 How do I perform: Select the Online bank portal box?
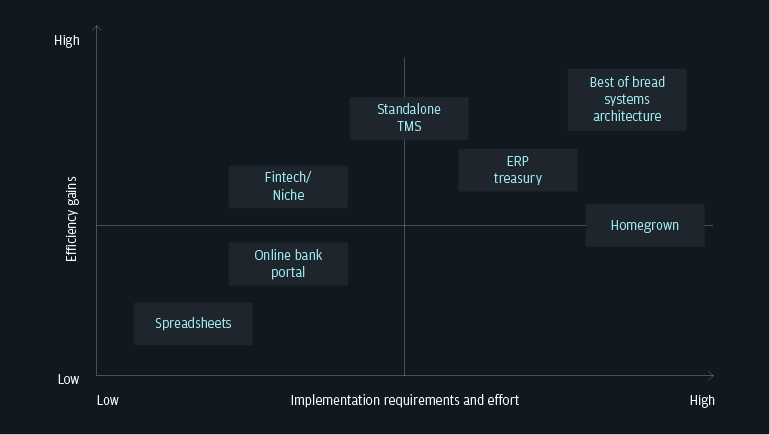pyautogui.click(x=288, y=264)
